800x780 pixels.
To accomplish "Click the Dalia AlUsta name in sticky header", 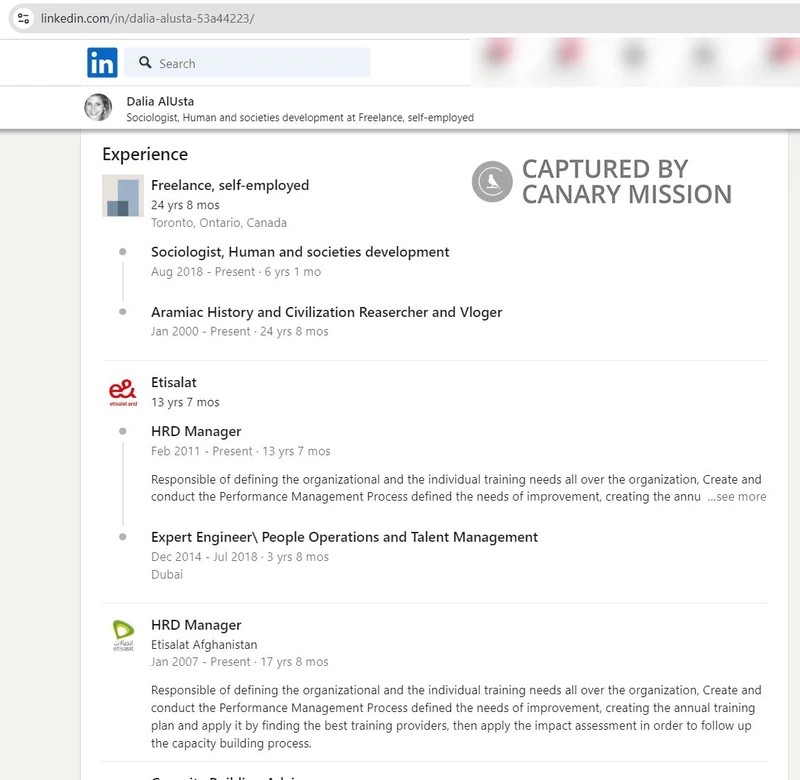I will pos(160,101).
